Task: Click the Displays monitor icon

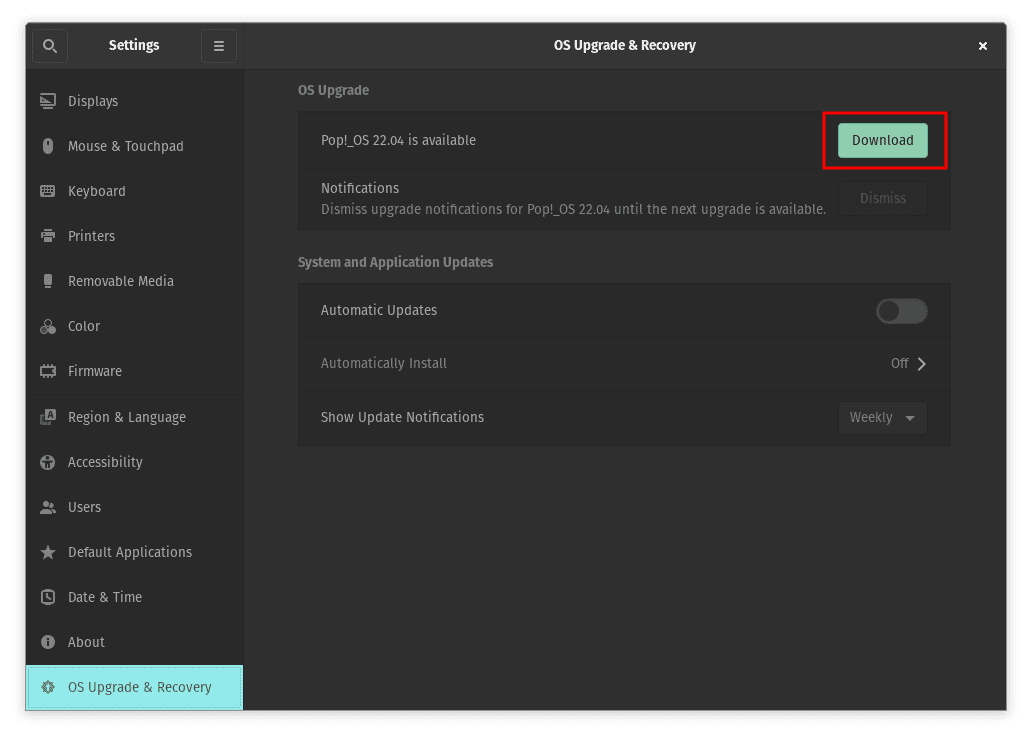Action: point(47,101)
